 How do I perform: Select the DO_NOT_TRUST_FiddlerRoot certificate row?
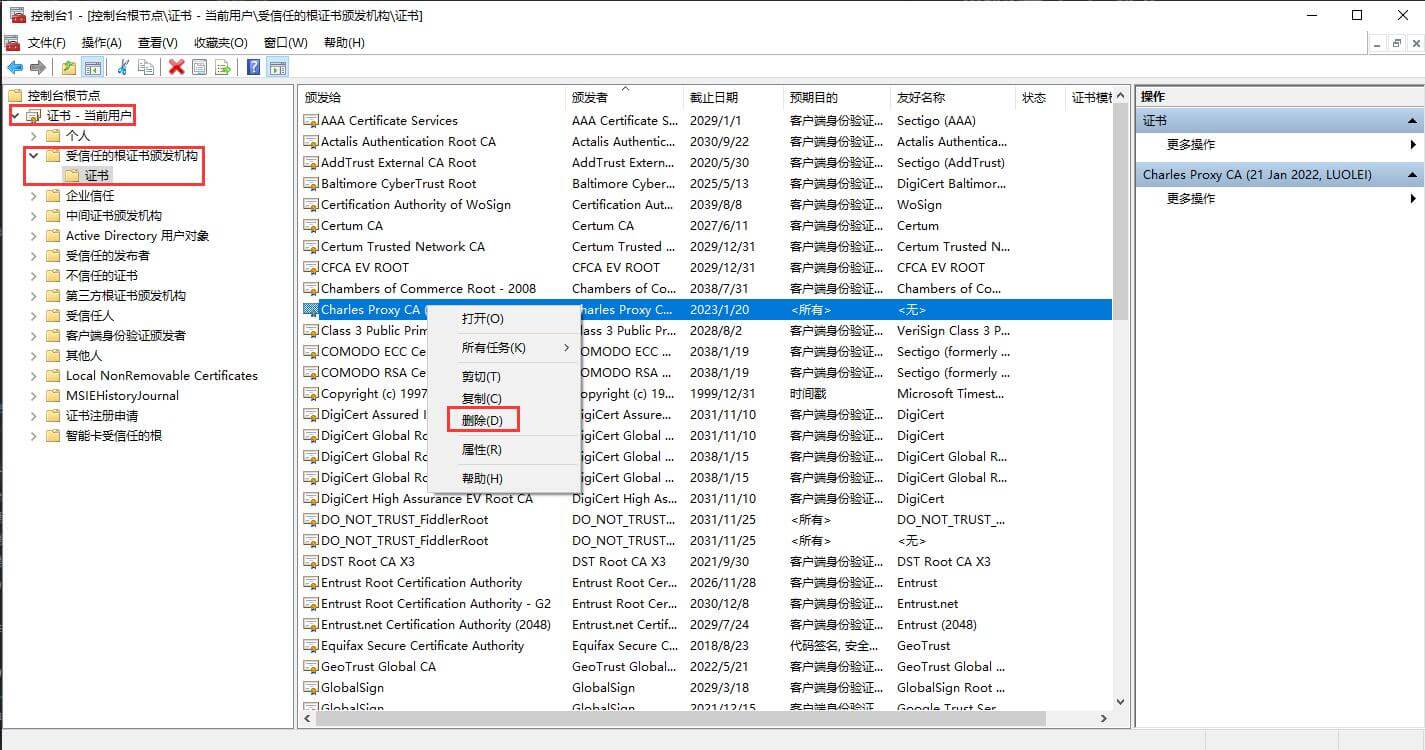[x=404, y=520]
